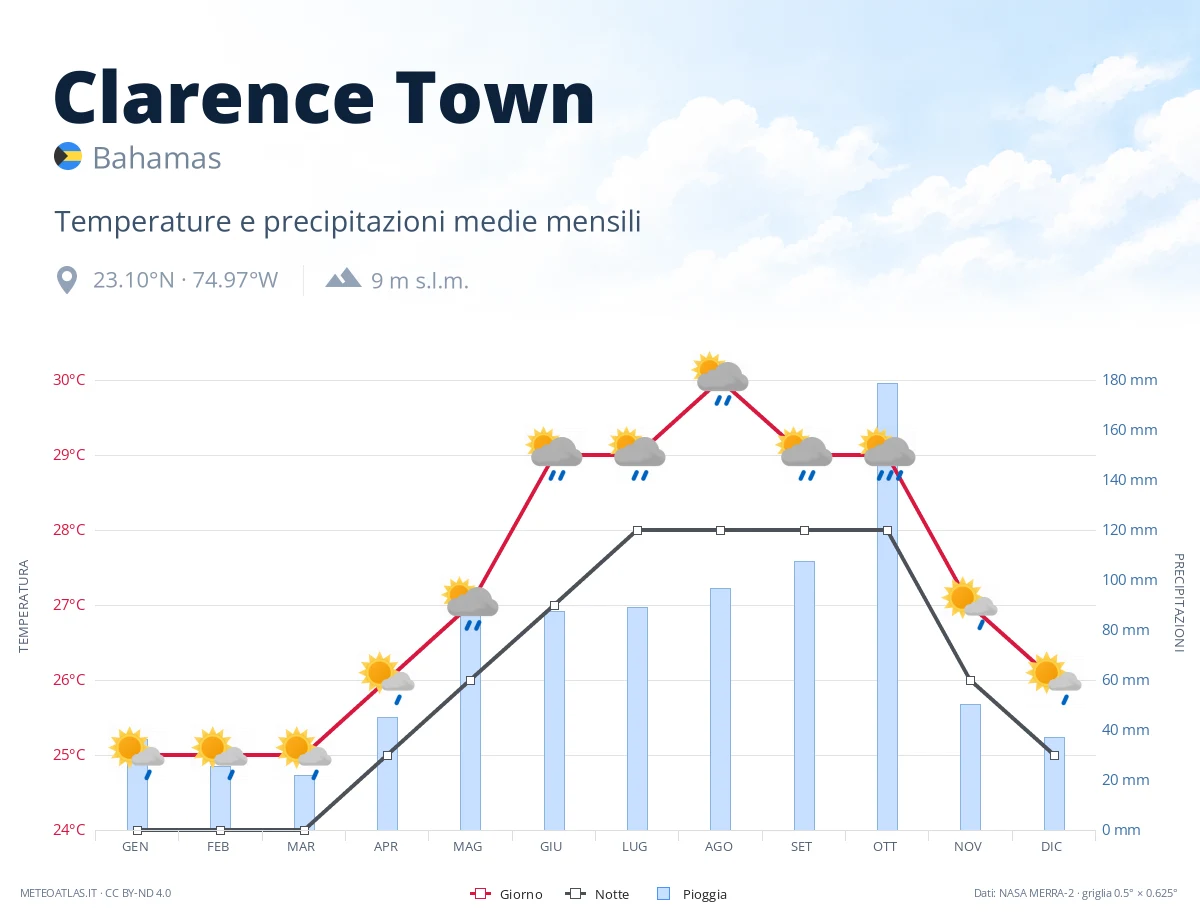Toggle the Notte legend entry
This screenshot has height=920, width=1200.
coord(597,894)
